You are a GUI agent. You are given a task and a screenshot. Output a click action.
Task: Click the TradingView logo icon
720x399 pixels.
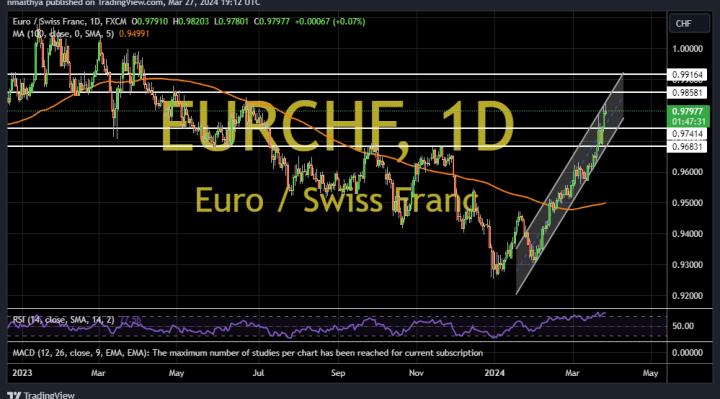click(x=14, y=395)
